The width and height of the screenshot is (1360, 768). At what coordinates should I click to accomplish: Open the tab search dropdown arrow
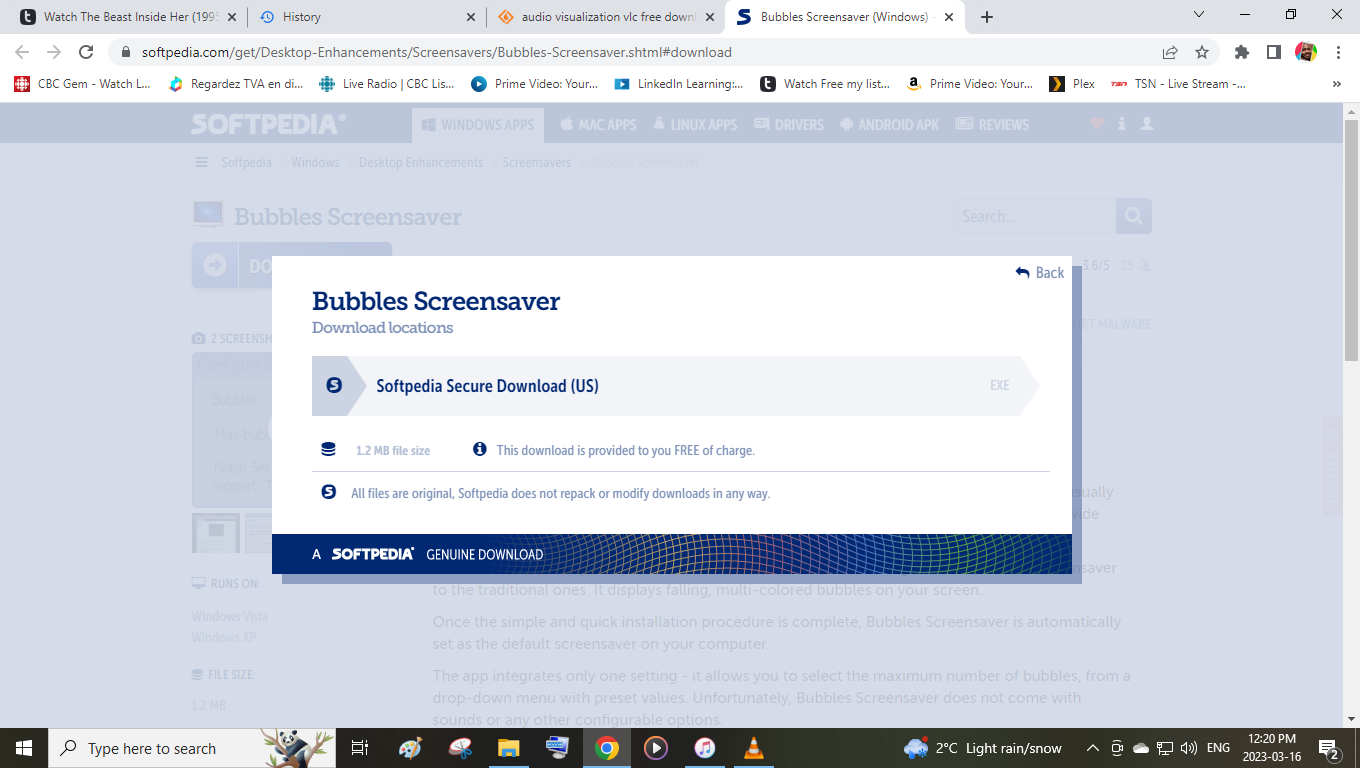tap(1200, 15)
